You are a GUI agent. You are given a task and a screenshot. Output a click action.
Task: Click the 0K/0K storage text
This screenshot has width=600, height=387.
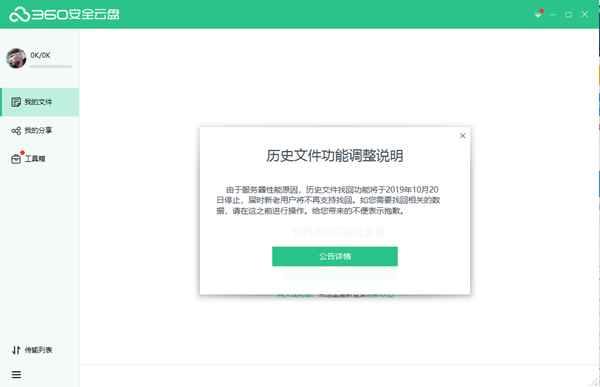(40, 55)
